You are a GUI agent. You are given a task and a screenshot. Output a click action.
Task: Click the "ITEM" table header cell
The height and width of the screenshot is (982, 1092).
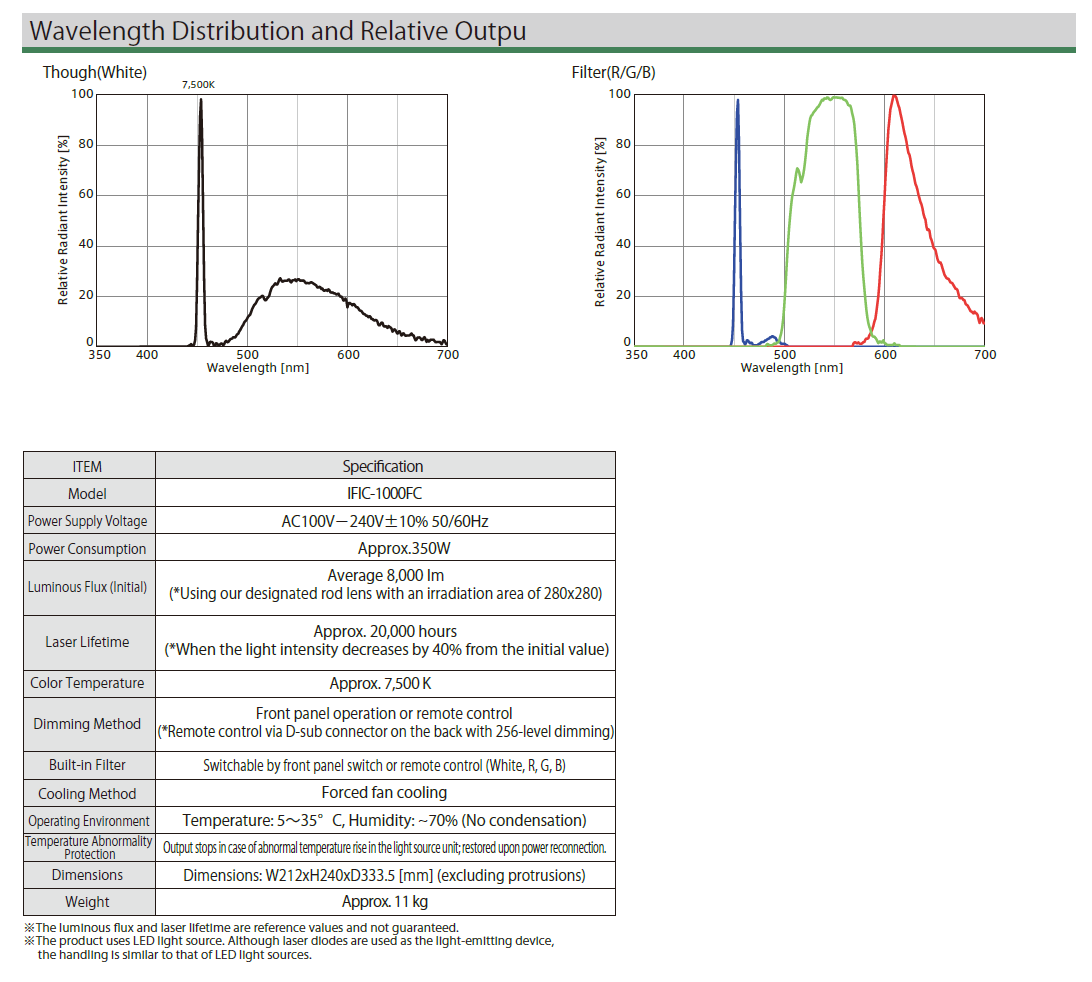[x=88, y=466]
